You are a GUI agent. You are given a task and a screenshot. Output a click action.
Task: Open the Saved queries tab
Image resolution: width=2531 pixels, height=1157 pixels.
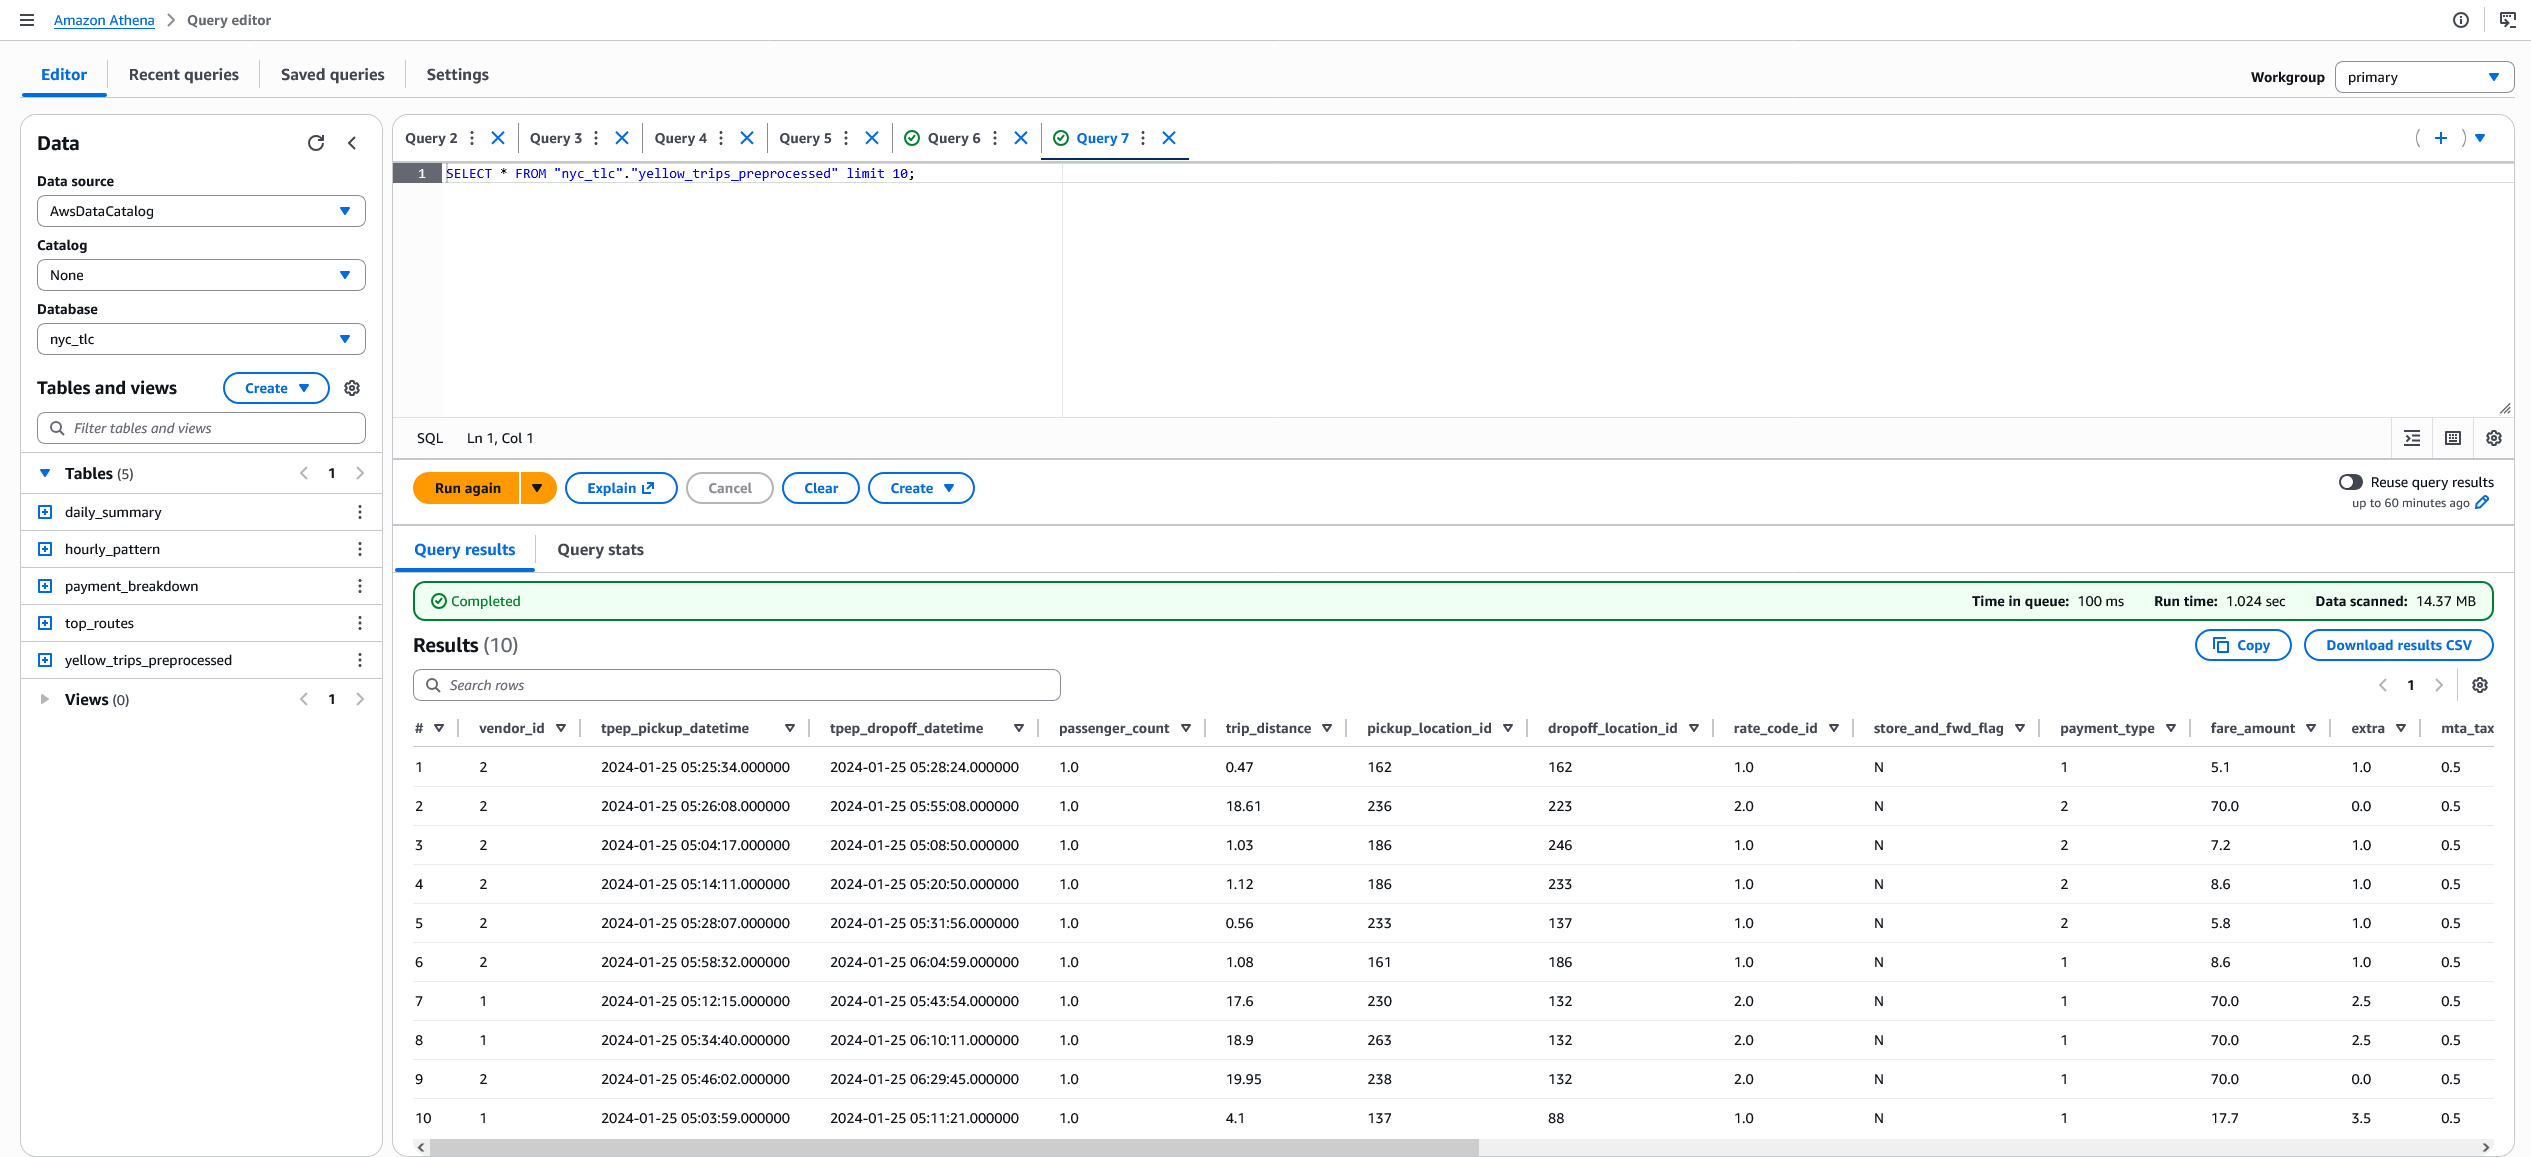click(332, 74)
